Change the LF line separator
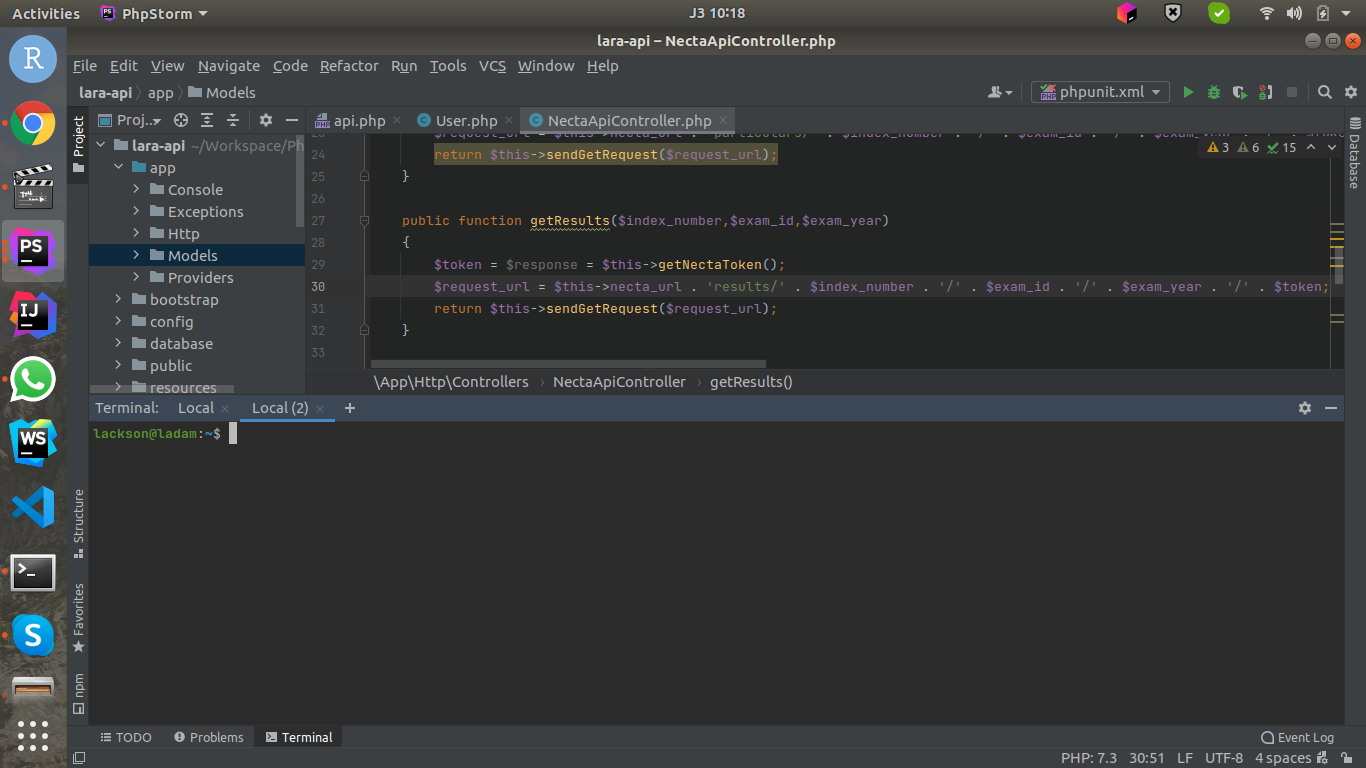1366x768 pixels. coord(1185,758)
